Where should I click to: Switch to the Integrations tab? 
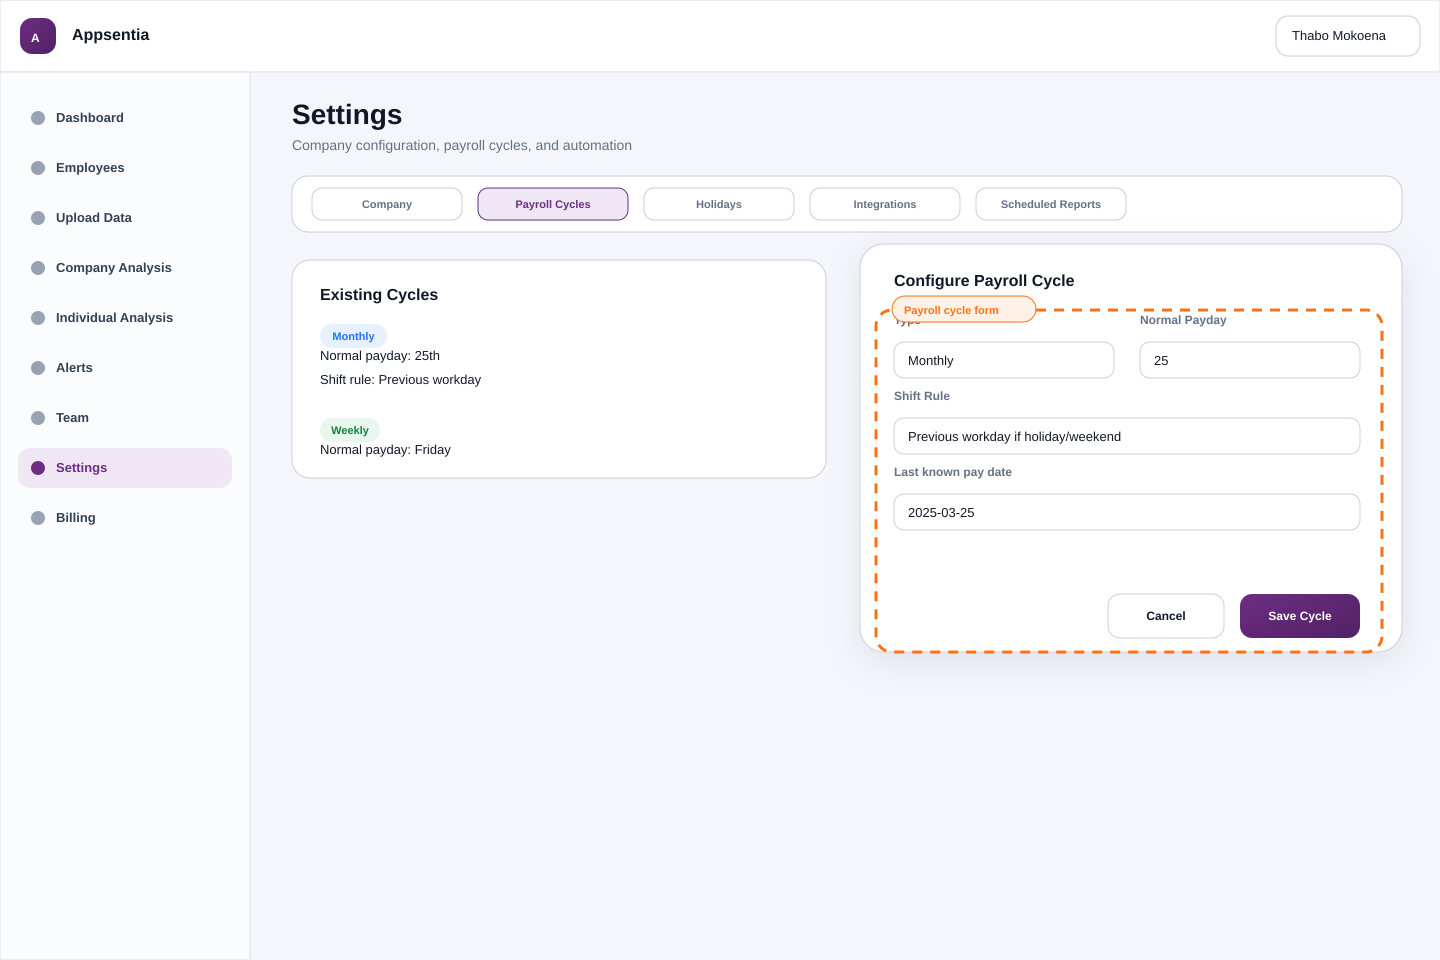pyautogui.click(x=885, y=204)
